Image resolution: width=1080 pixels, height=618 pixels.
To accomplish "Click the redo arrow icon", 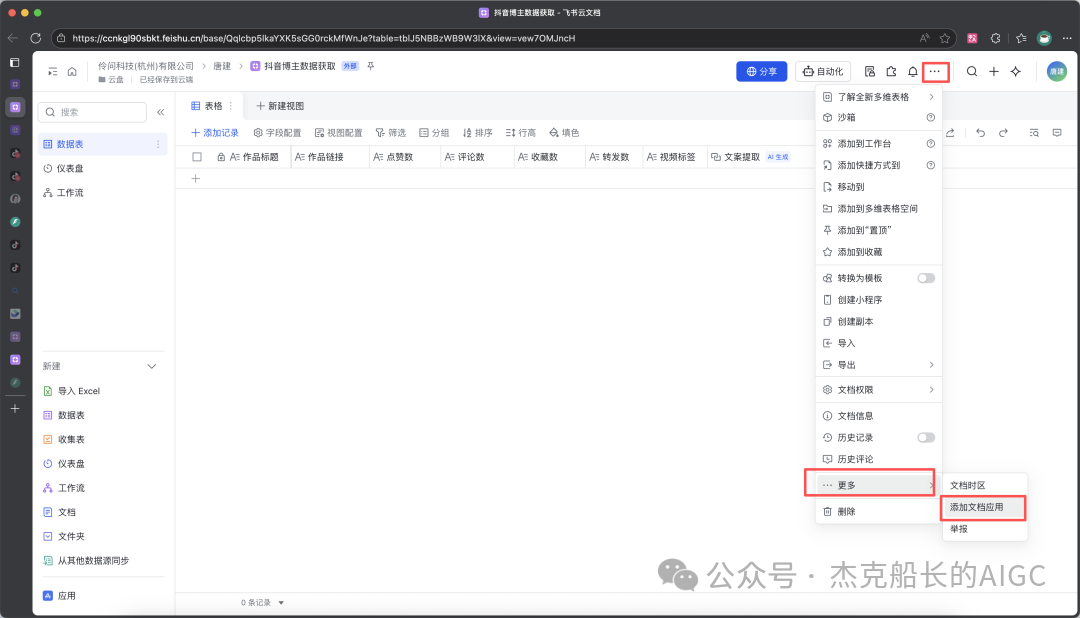I will [x=1003, y=133].
